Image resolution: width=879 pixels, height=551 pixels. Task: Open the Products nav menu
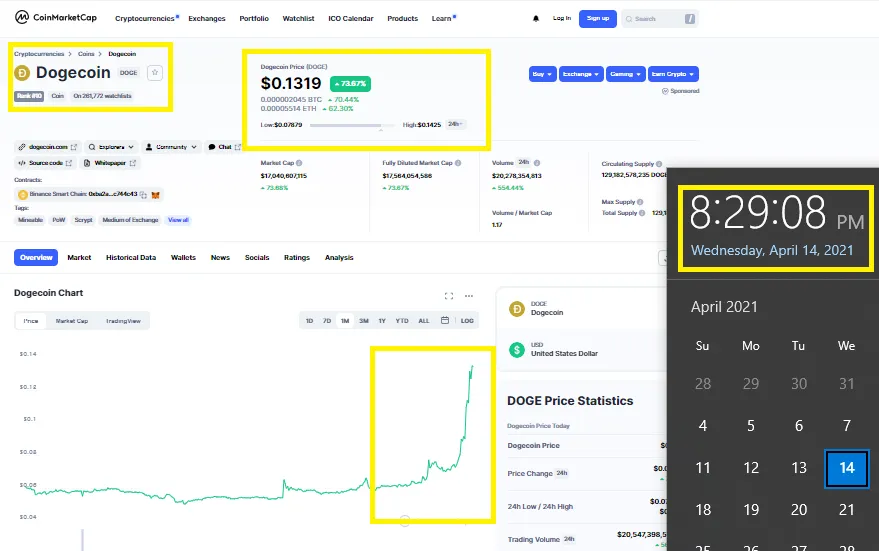point(403,18)
